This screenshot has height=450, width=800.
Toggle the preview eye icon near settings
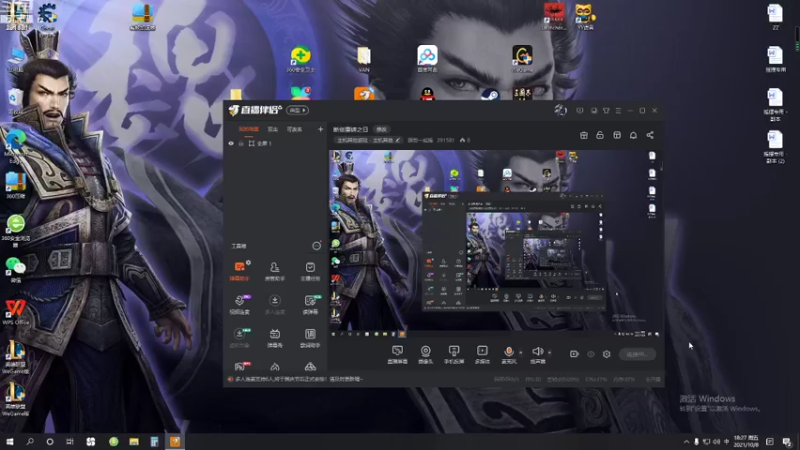click(590, 354)
